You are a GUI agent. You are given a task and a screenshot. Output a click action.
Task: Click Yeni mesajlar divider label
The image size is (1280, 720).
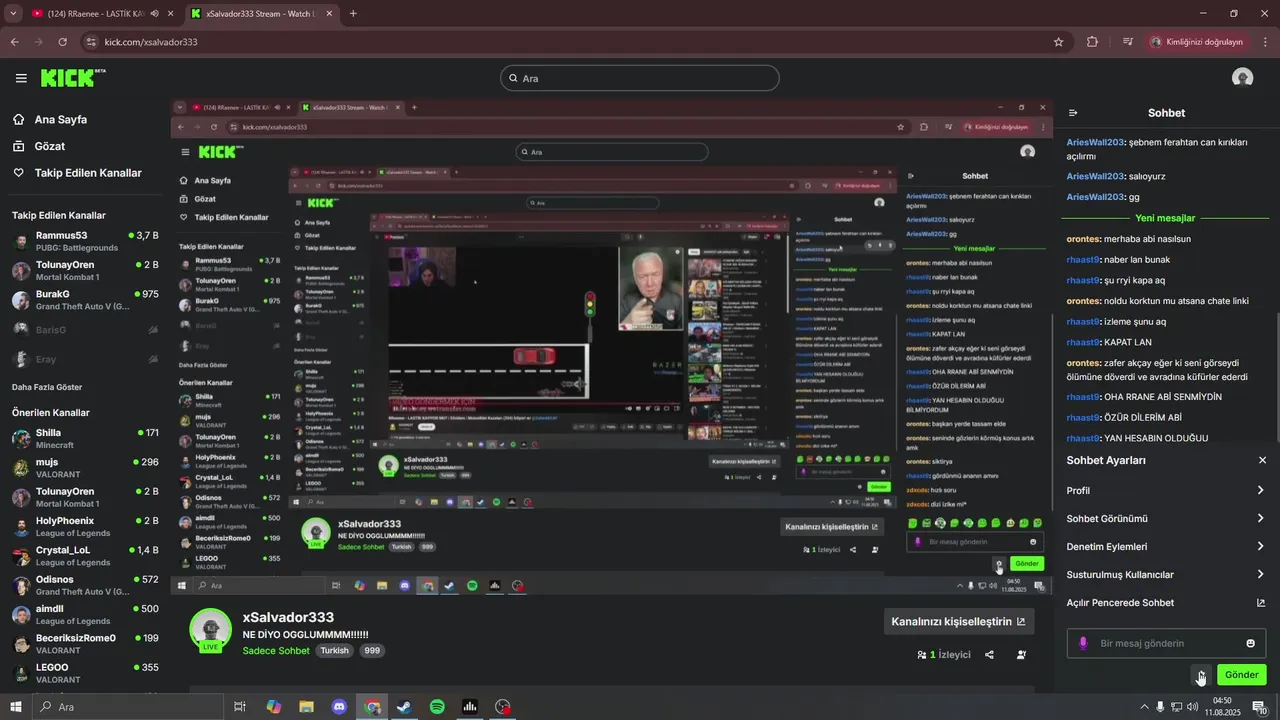click(x=1165, y=218)
